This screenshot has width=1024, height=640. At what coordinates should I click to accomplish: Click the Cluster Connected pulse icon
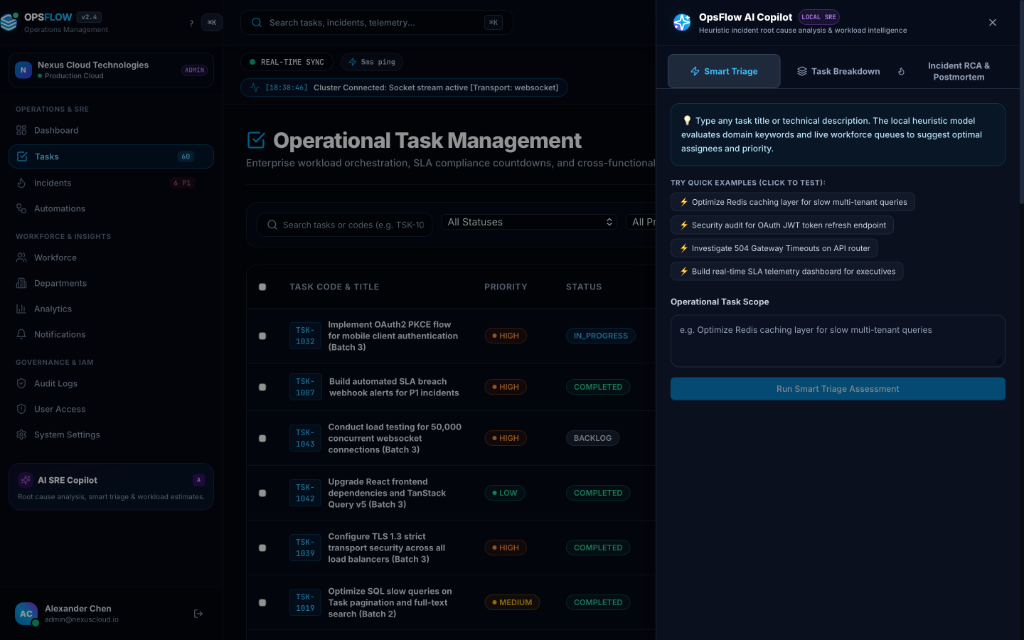pos(255,88)
